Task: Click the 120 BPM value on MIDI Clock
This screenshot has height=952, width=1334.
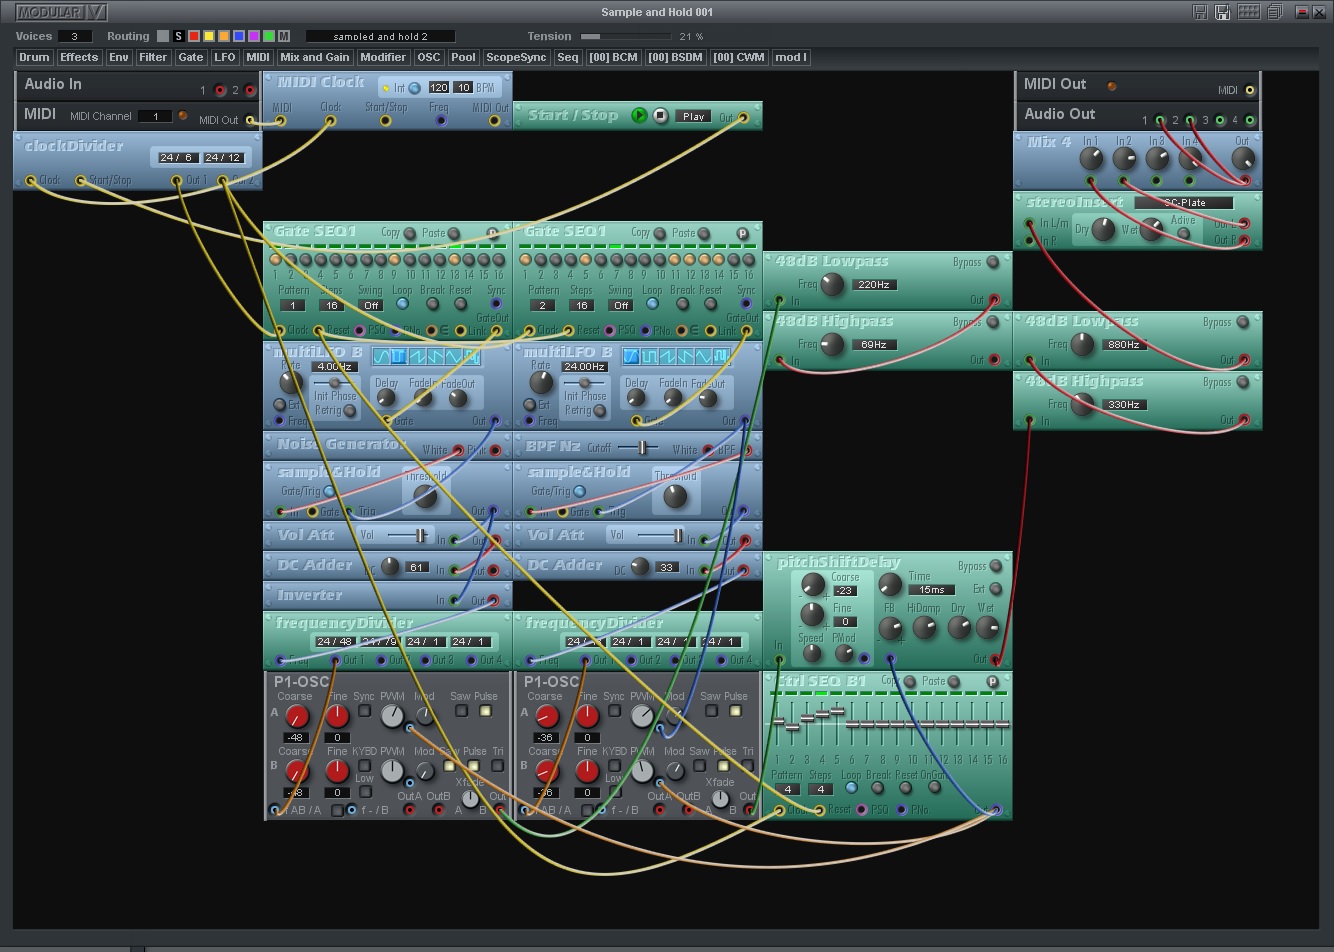Action: [x=438, y=88]
